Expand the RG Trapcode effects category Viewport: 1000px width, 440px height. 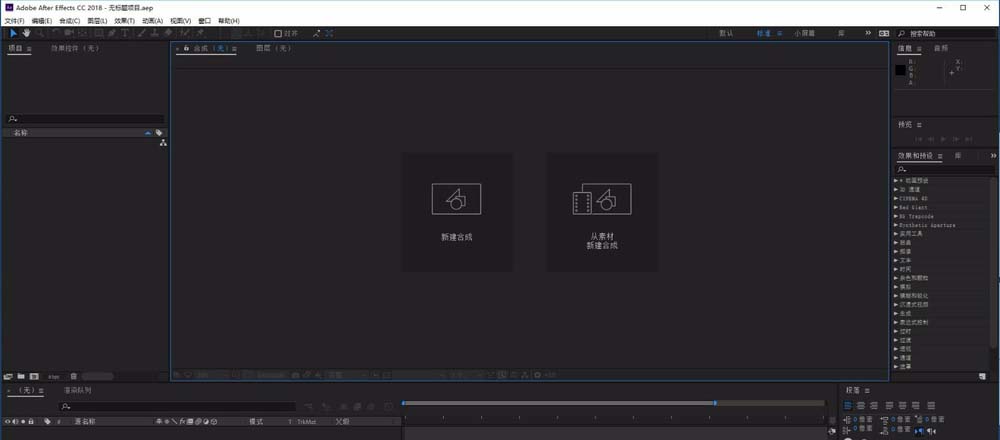(x=895, y=216)
